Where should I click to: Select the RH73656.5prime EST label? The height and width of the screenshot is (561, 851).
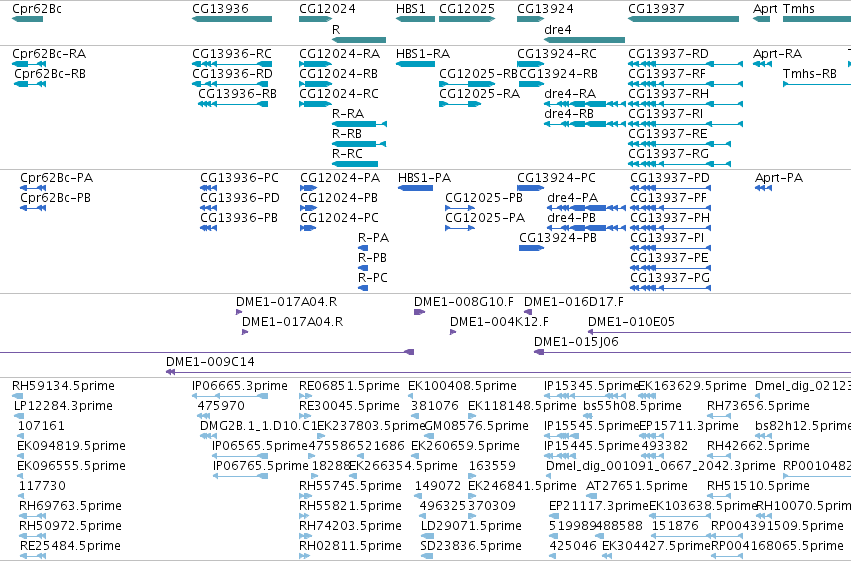758,406
